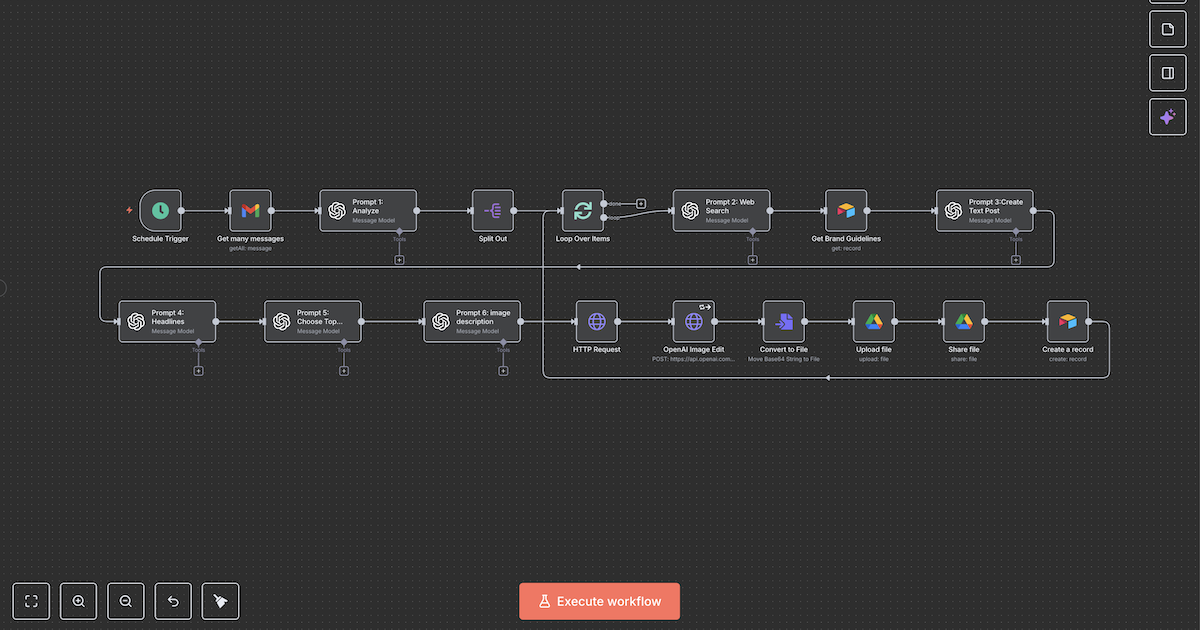Viewport: 1200px width, 630px height.
Task: Open the Google Drive Upload file node
Action: click(874, 322)
